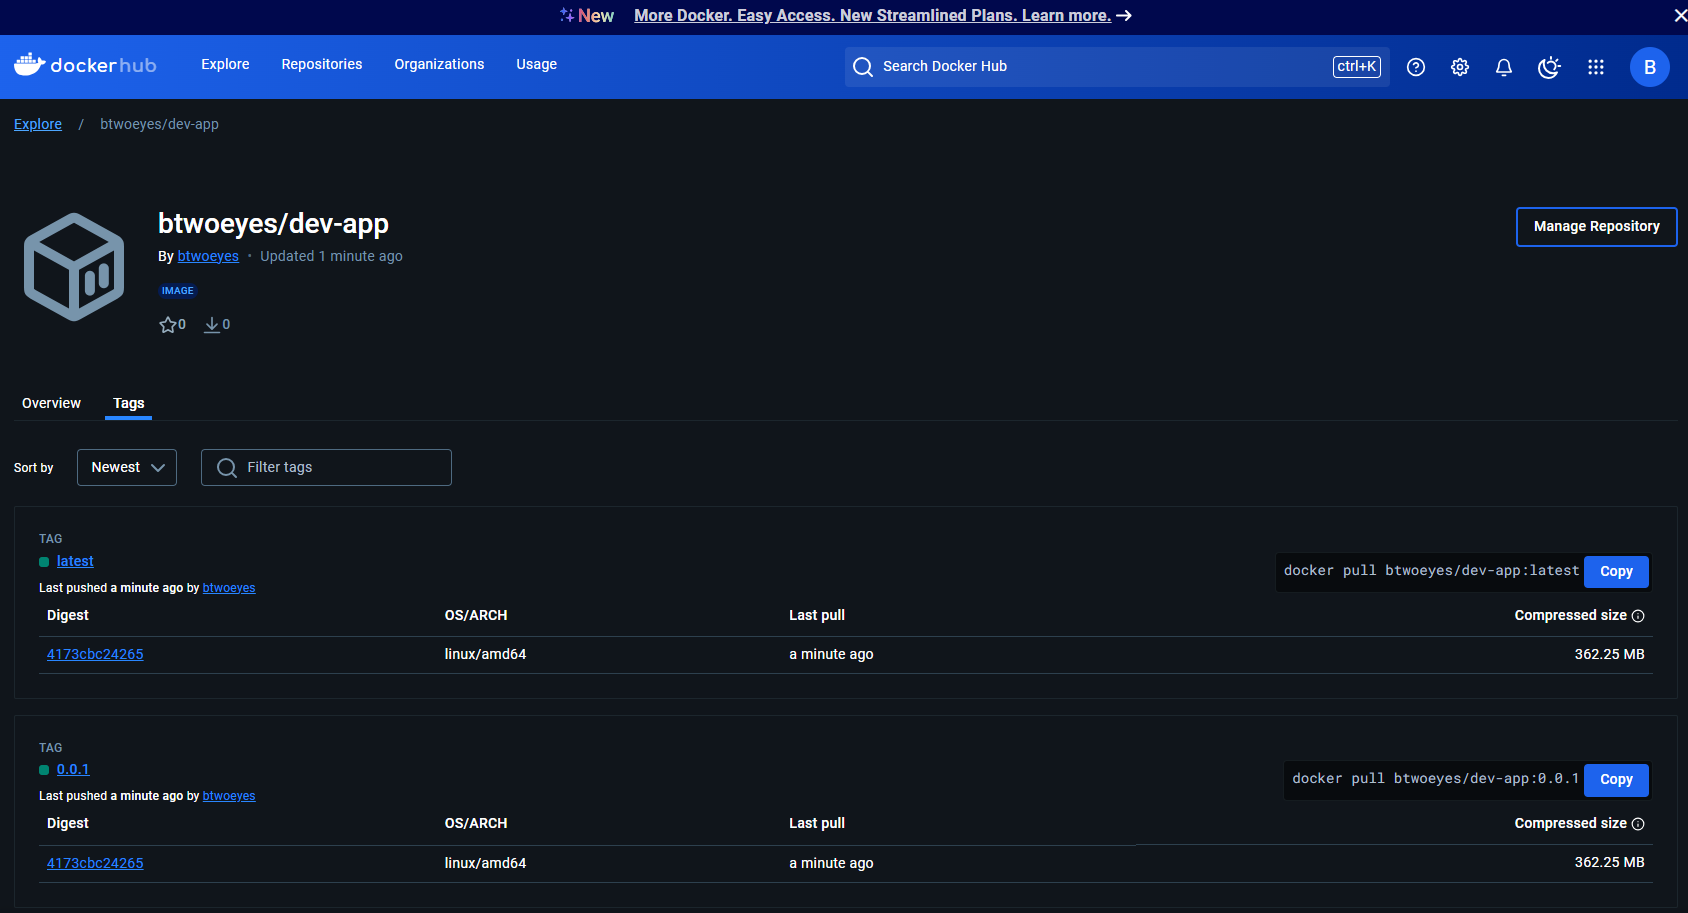The image size is (1688, 913).
Task: Click the green status dot beside 0.0.1
Action: tap(44, 770)
